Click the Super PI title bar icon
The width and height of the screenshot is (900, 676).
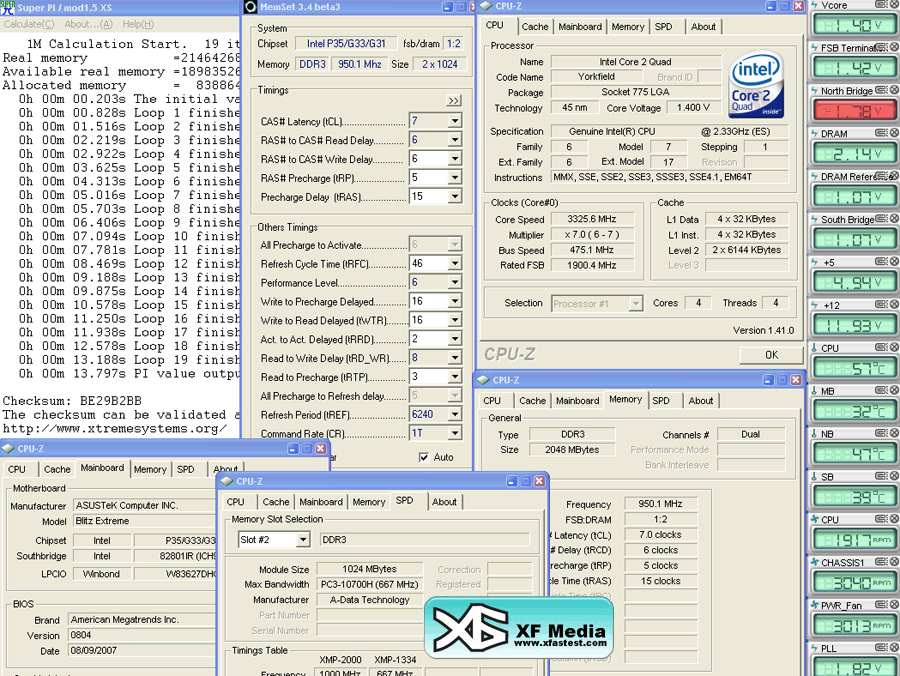[x=7, y=7]
